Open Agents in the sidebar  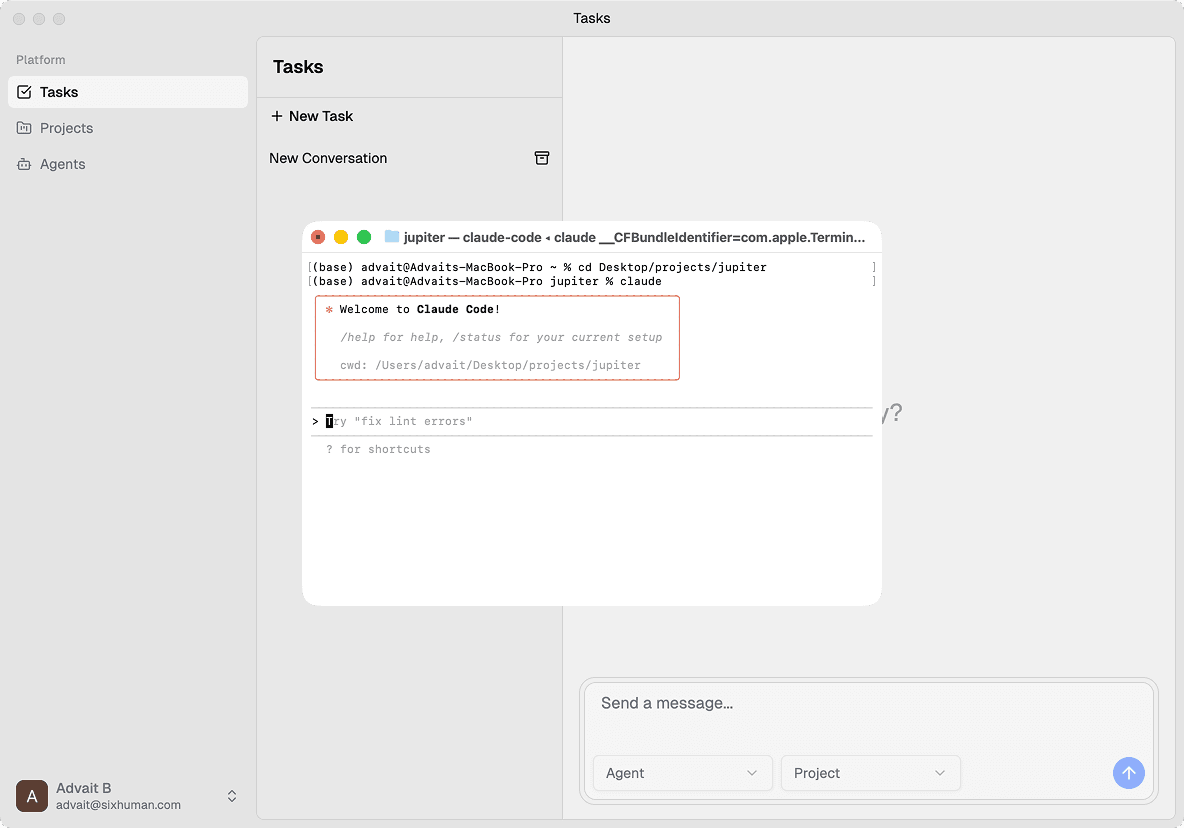(128, 165)
